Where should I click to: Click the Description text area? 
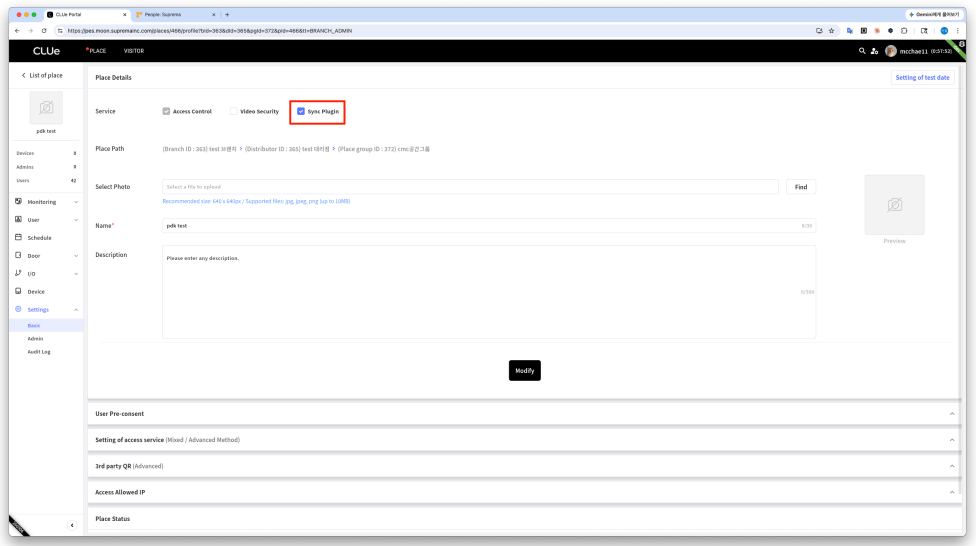click(x=489, y=292)
